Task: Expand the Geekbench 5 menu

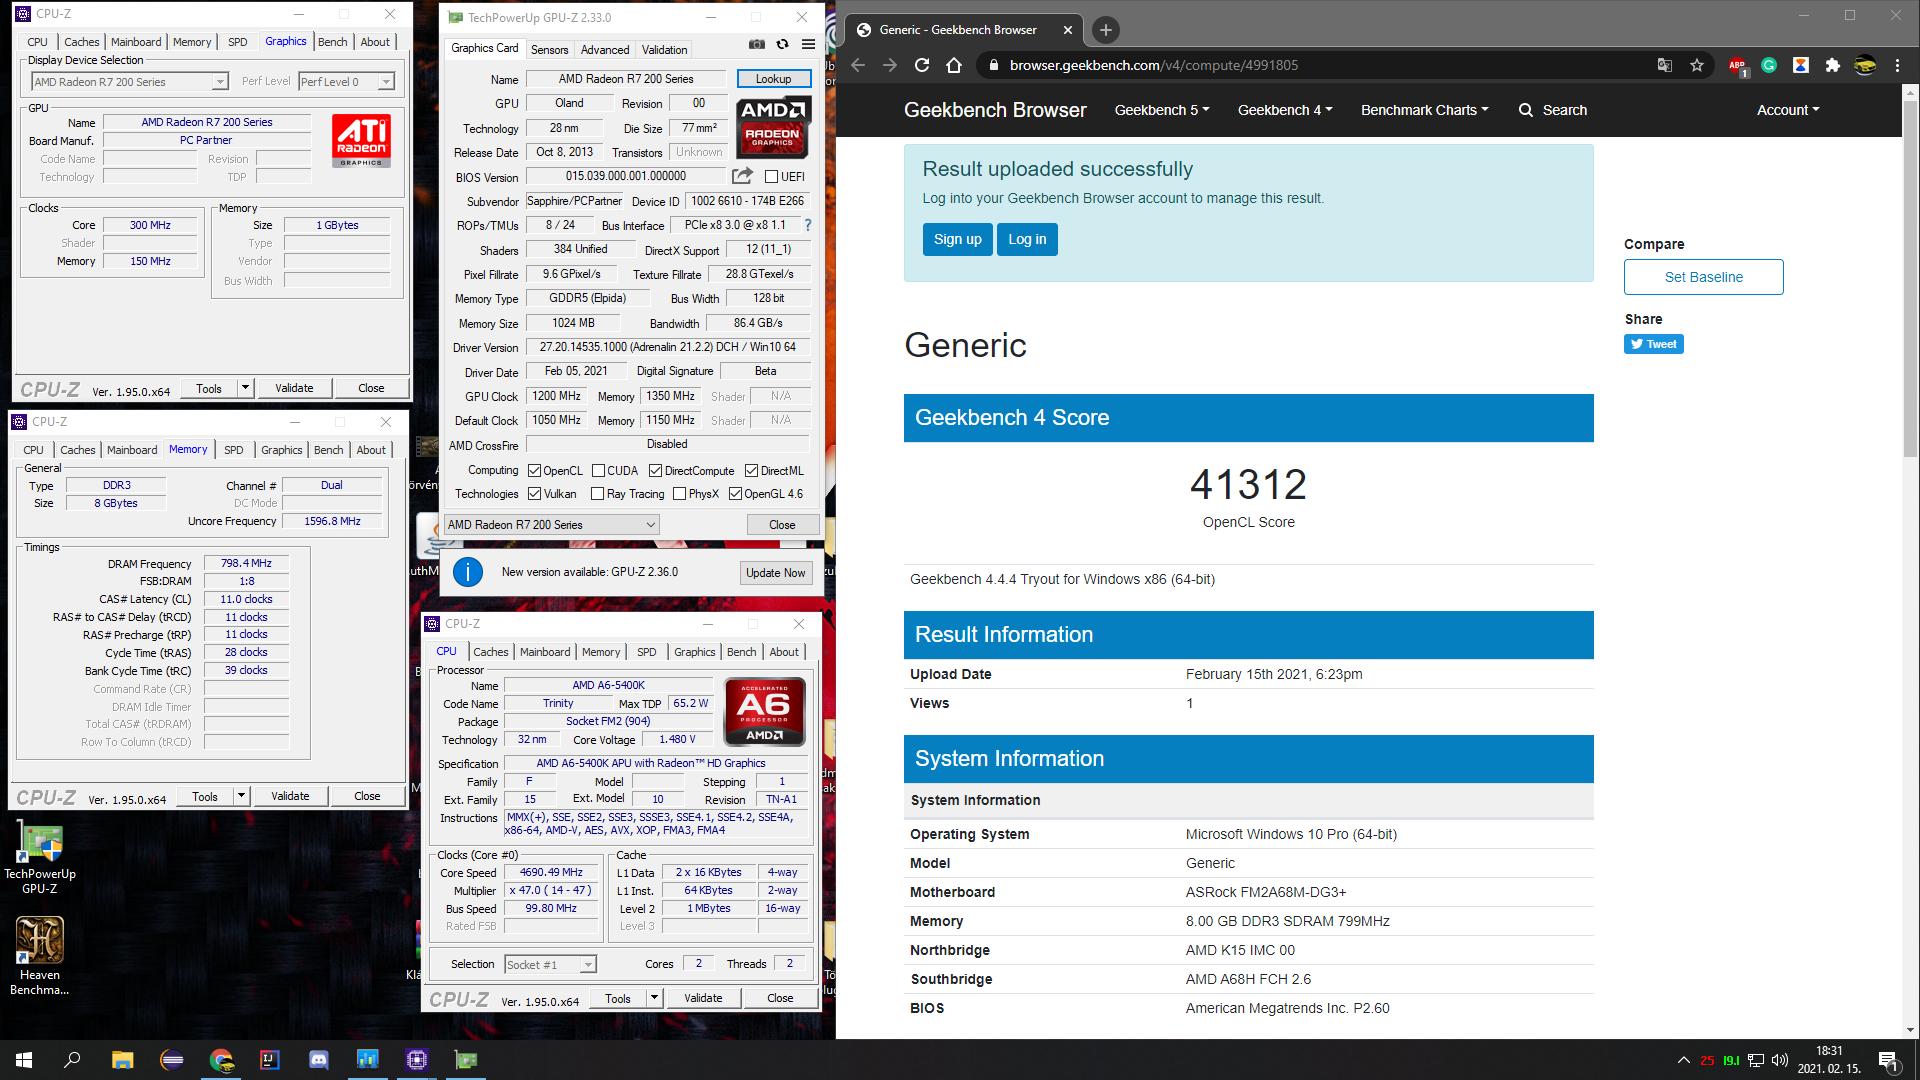Action: (x=1162, y=110)
